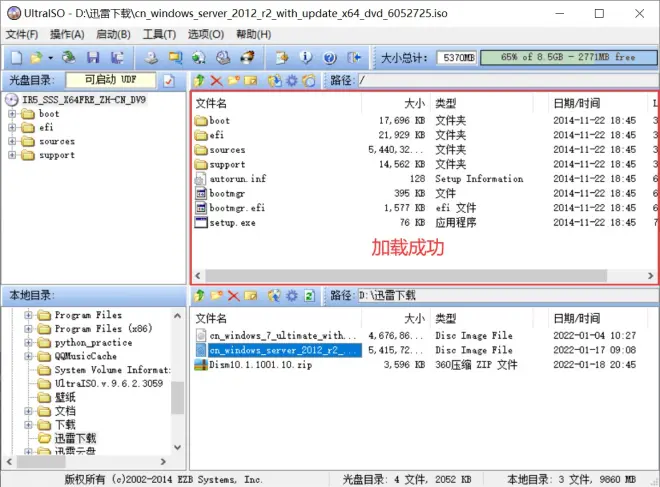Open properties gear in the local pane toolbar
This screenshot has width=660, height=487.
[x=292, y=295]
